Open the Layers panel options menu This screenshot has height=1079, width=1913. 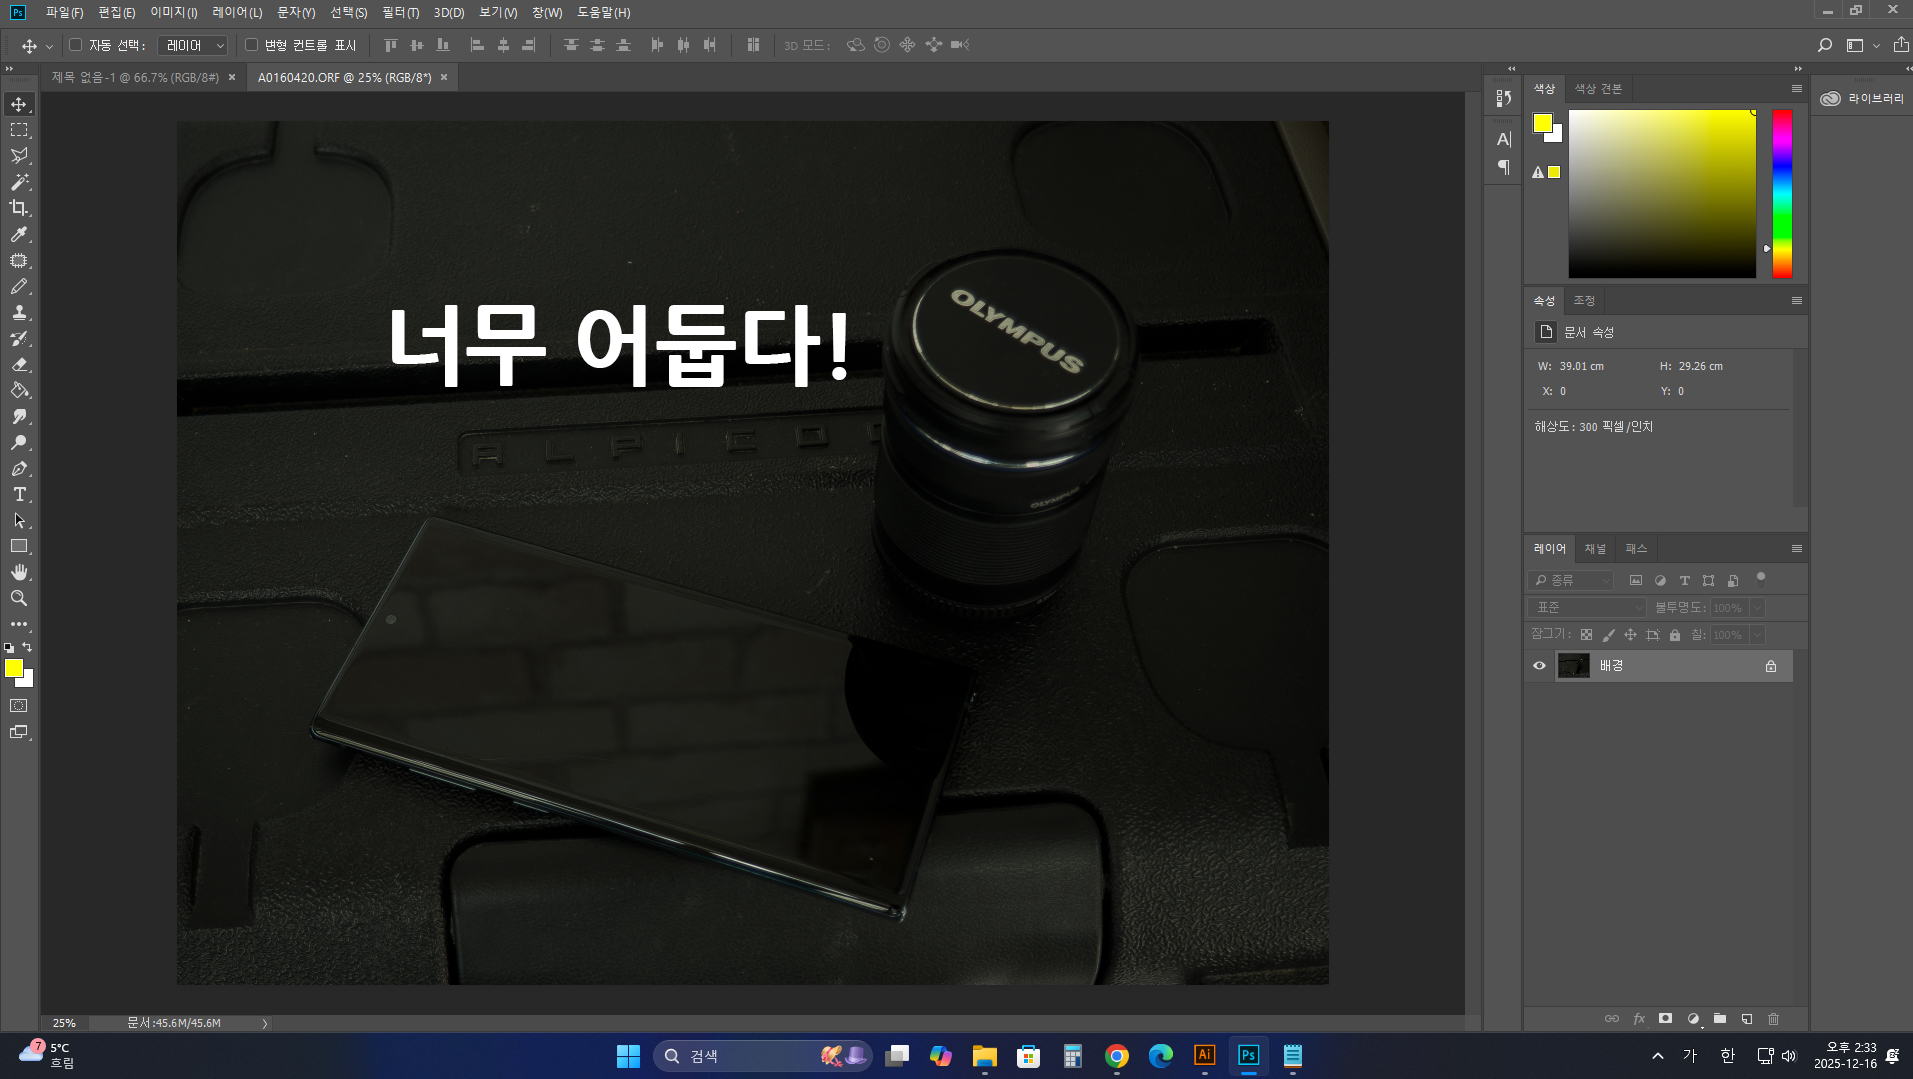pos(1797,549)
